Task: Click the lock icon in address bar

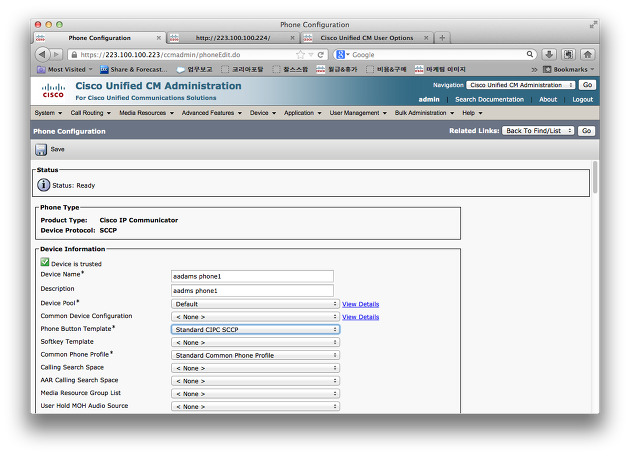Action: click(74, 55)
